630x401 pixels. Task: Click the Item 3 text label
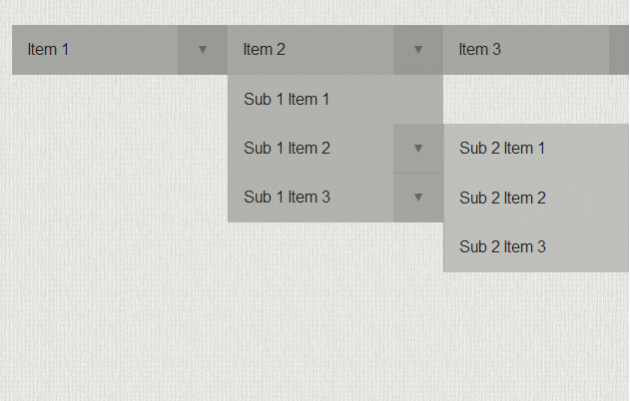click(480, 49)
